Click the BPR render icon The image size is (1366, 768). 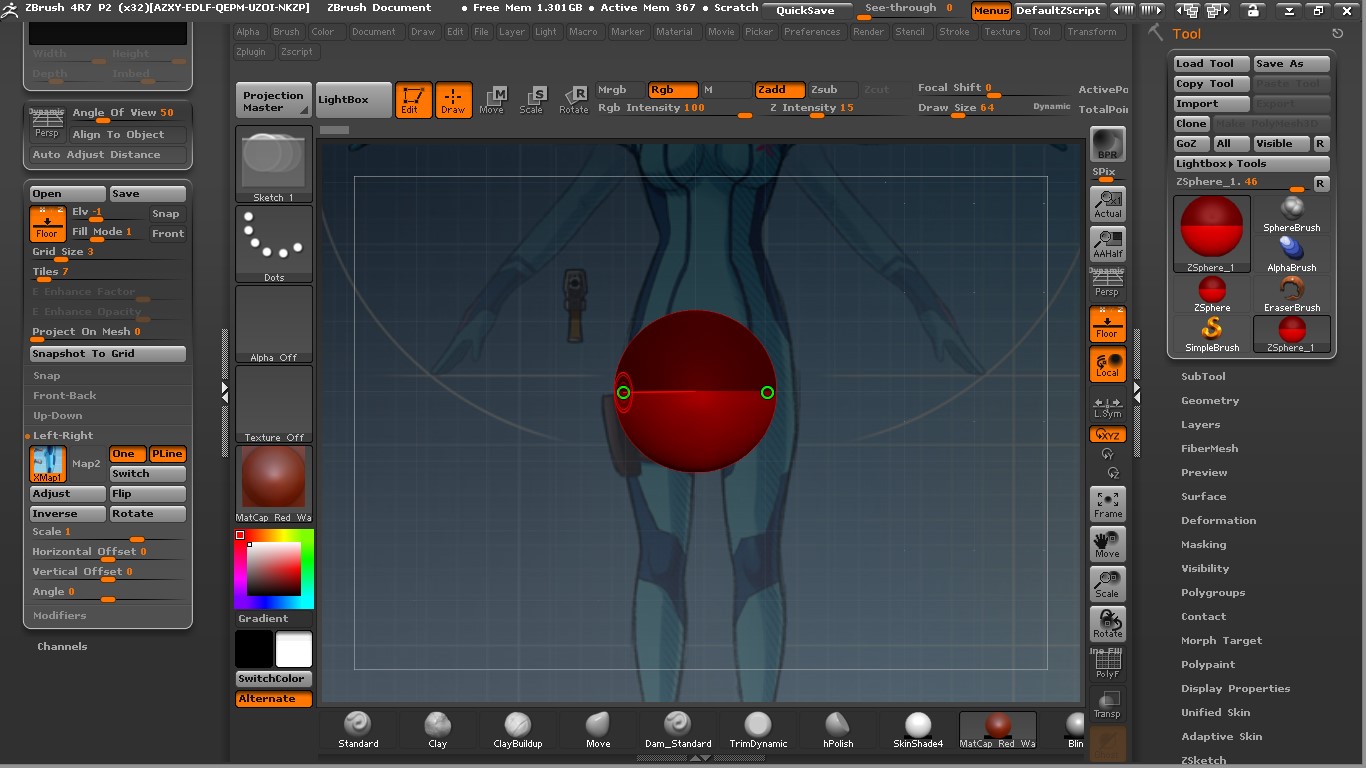click(x=1107, y=144)
